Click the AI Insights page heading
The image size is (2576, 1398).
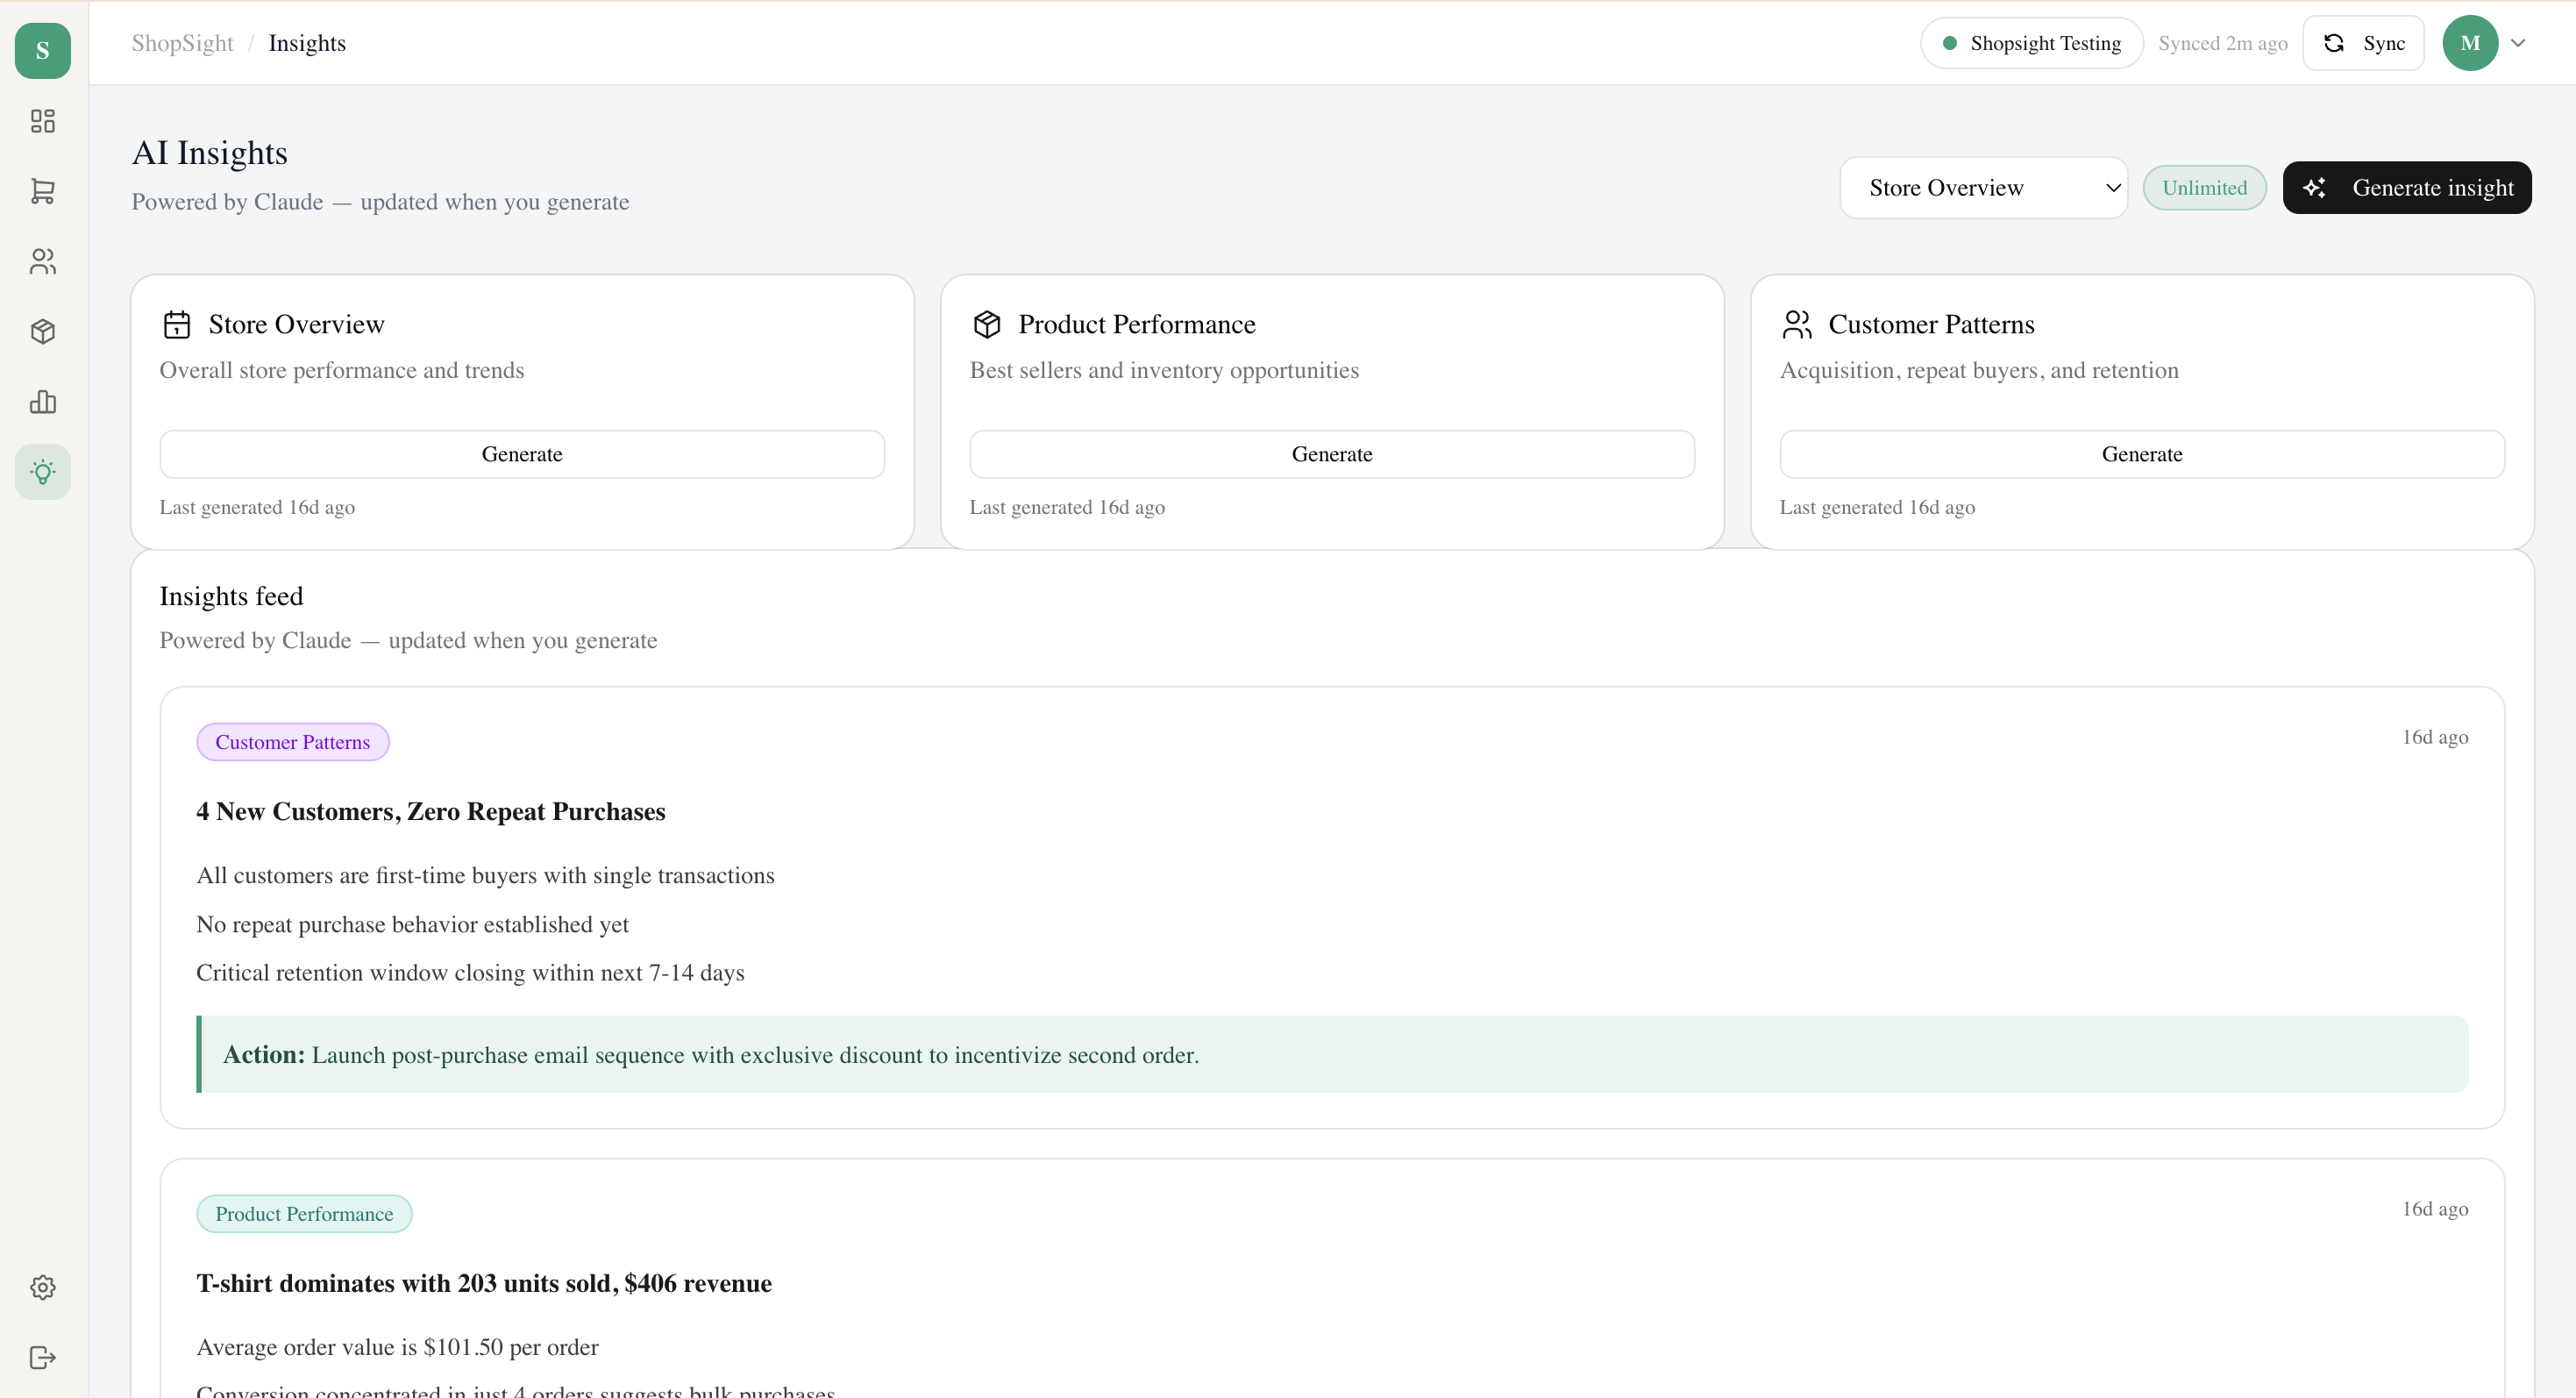tap(210, 153)
